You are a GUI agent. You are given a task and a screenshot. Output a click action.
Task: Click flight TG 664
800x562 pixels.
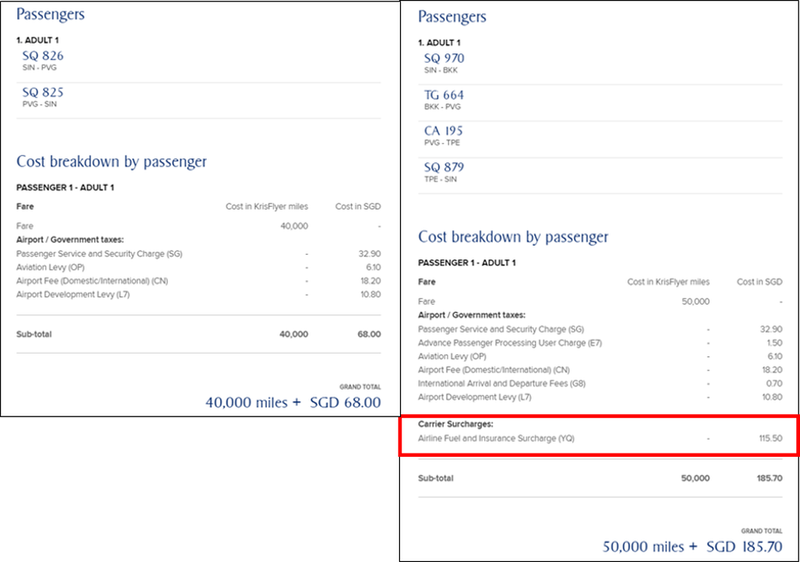pyautogui.click(x=444, y=95)
